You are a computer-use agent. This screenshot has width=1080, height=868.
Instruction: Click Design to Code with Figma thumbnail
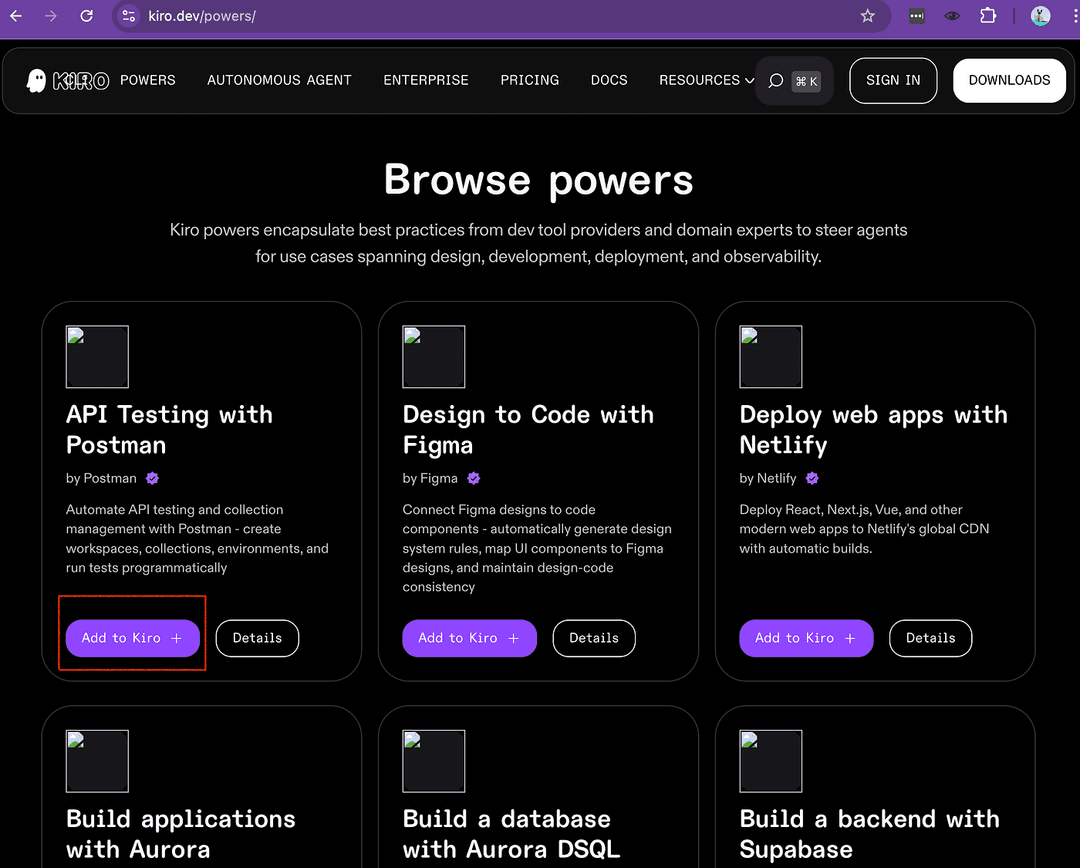pyautogui.click(x=434, y=357)
